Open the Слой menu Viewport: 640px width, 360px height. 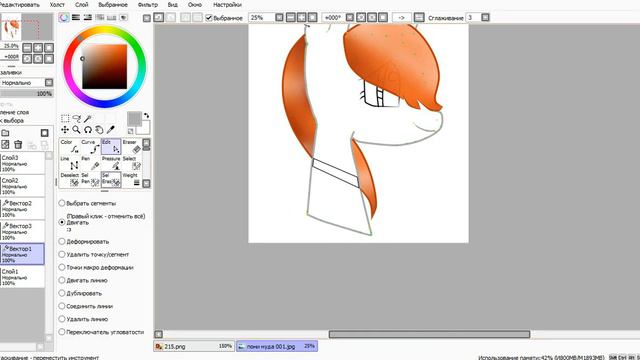82,5
